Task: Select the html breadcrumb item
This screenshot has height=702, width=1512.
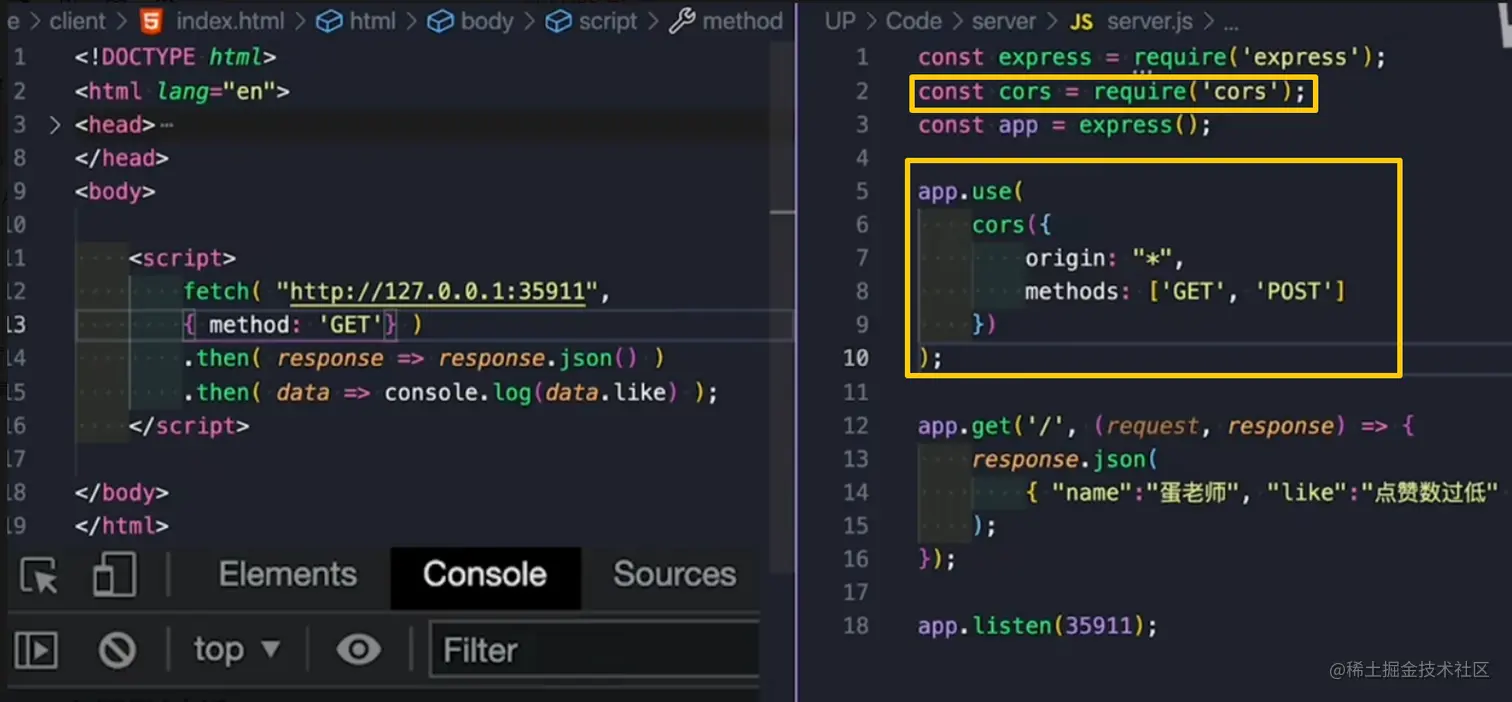Action: pos(373,20)
